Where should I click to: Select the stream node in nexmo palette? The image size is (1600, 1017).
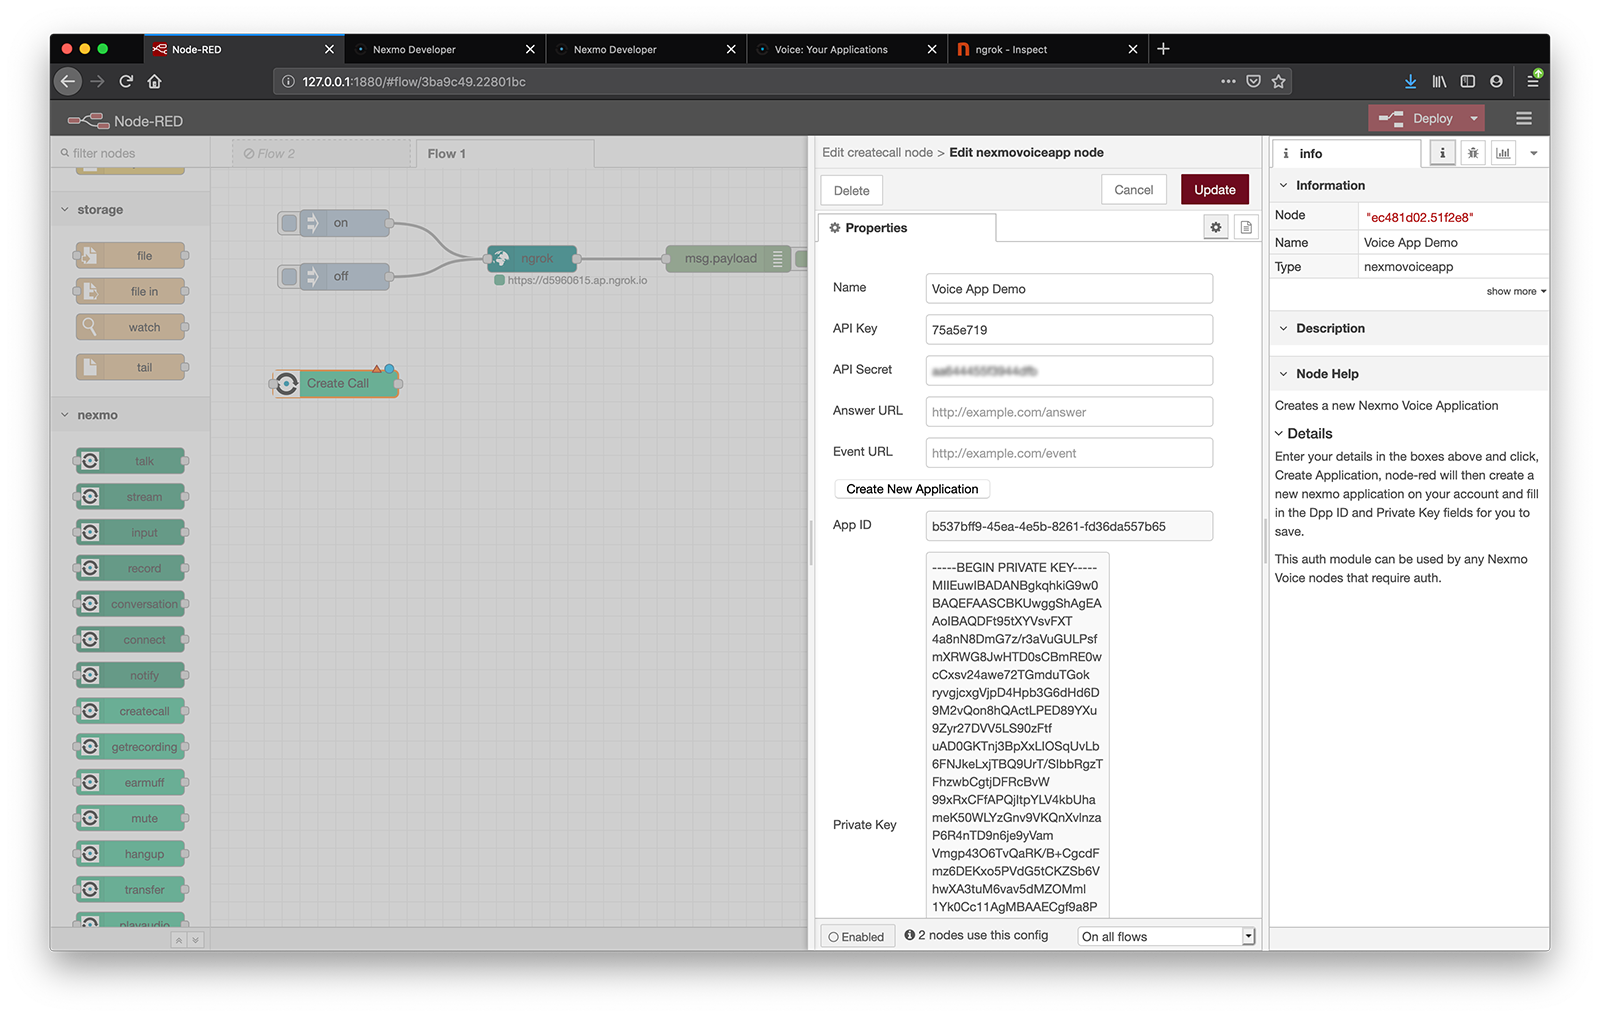click(131, 497)
